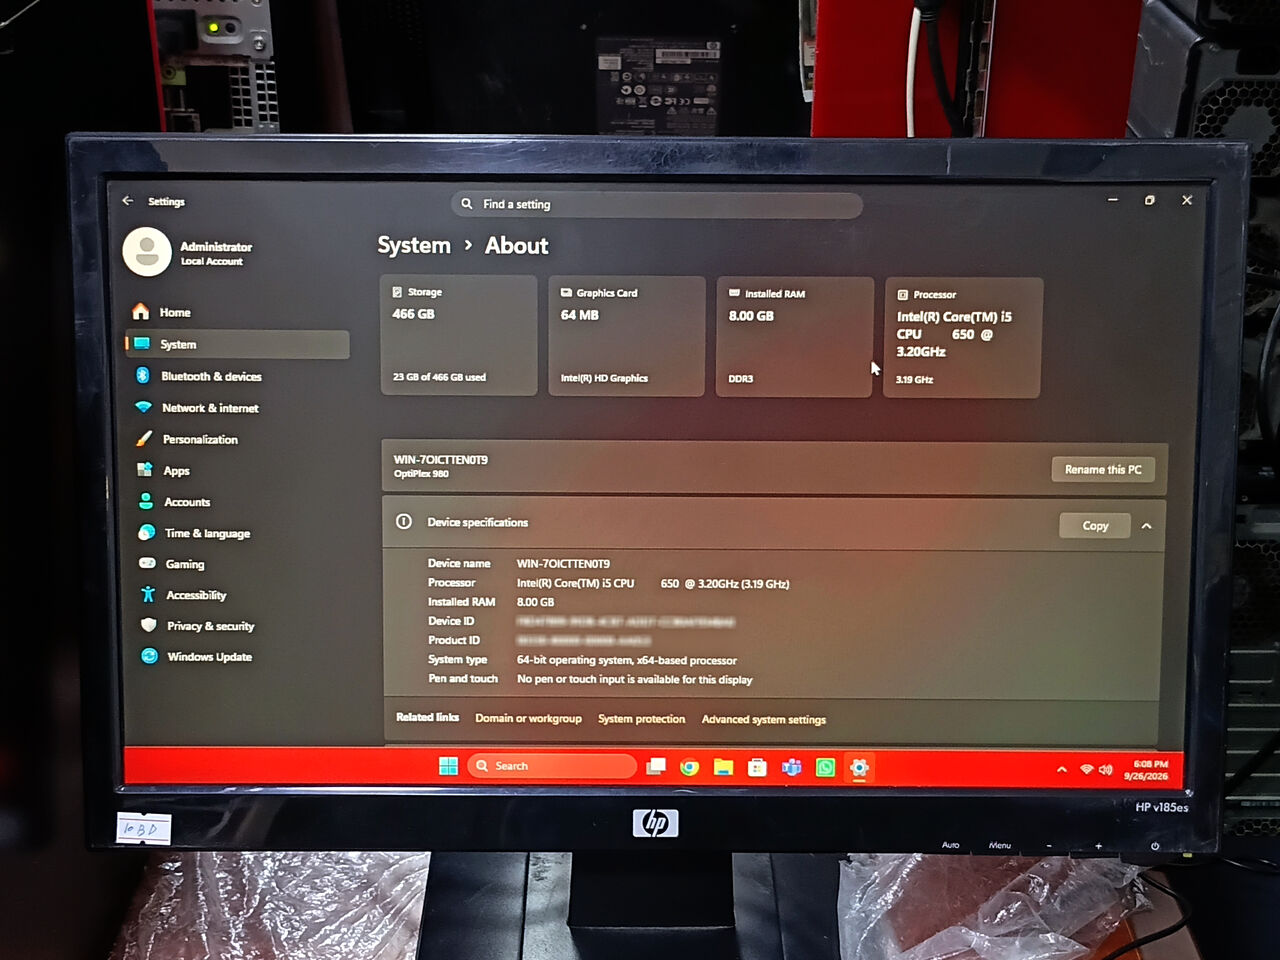Image resolution: width=1280 pixels, height=960 pixels.
Task: Click the Gaming controller icon
Action: pyautogui.click(x=147, y=563)
